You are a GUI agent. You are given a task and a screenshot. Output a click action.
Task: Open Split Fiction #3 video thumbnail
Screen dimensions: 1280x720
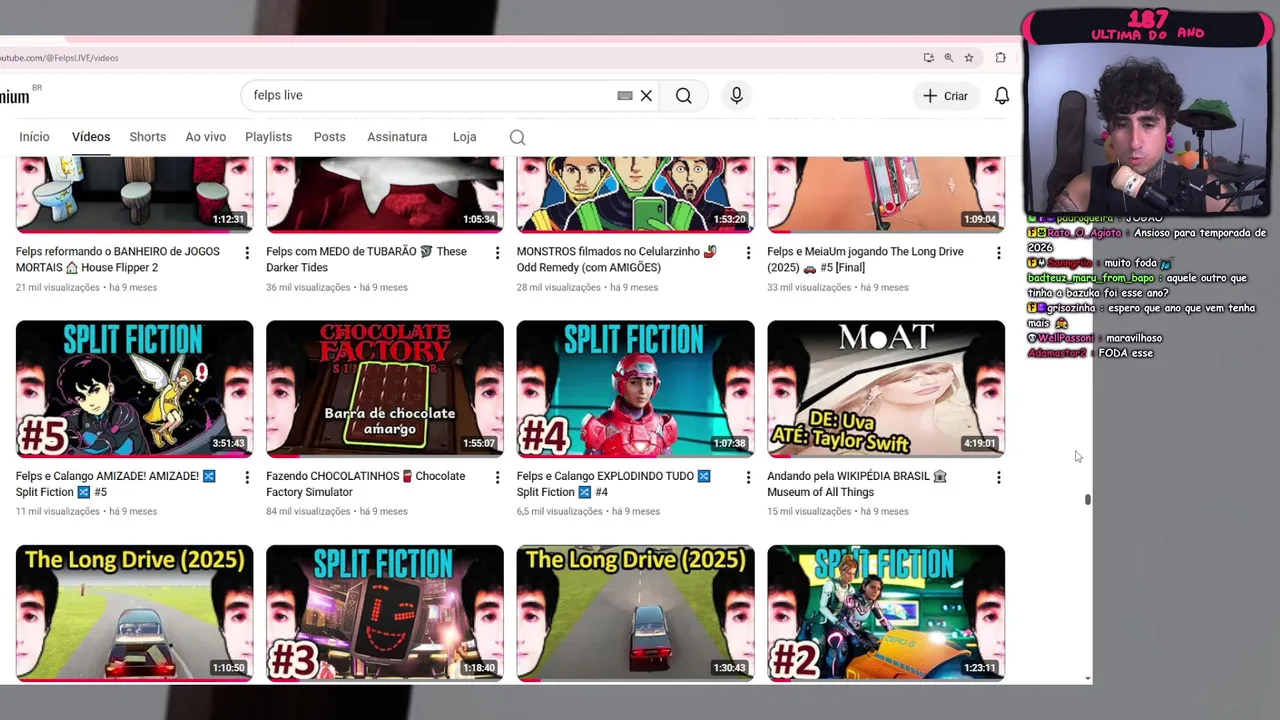(385, 612)
